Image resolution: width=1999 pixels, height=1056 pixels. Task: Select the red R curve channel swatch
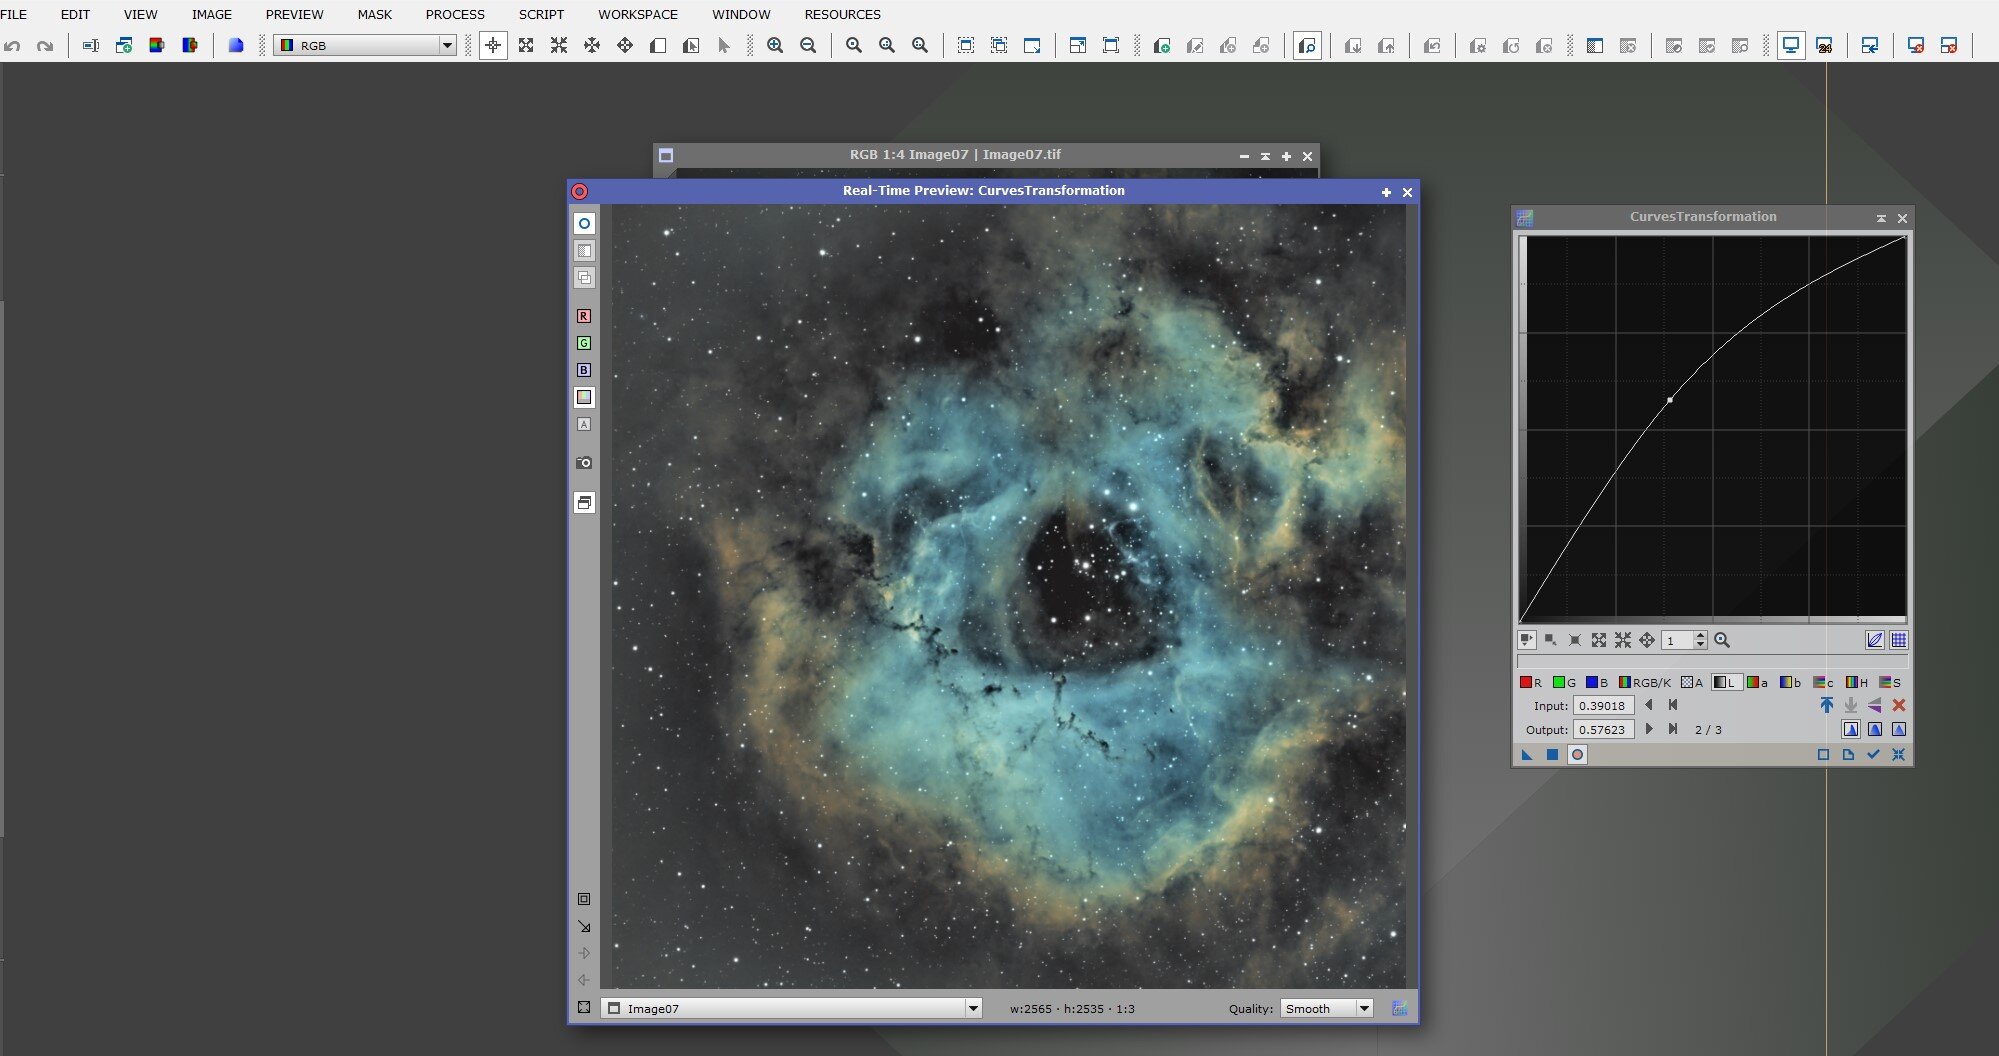1526,683
